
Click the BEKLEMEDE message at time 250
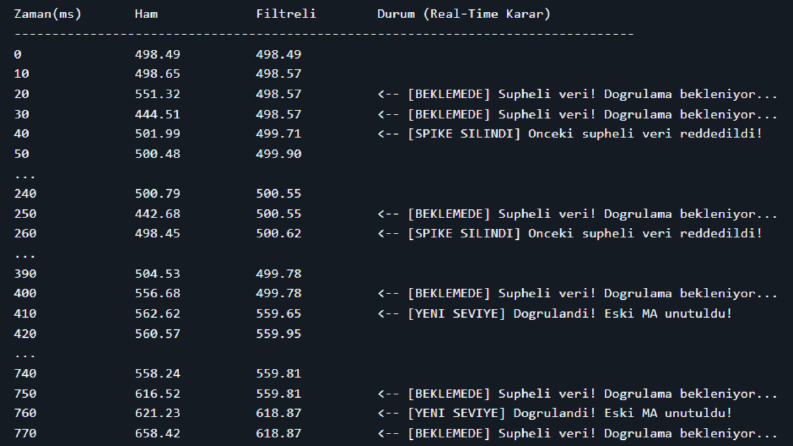coord(577,214)
